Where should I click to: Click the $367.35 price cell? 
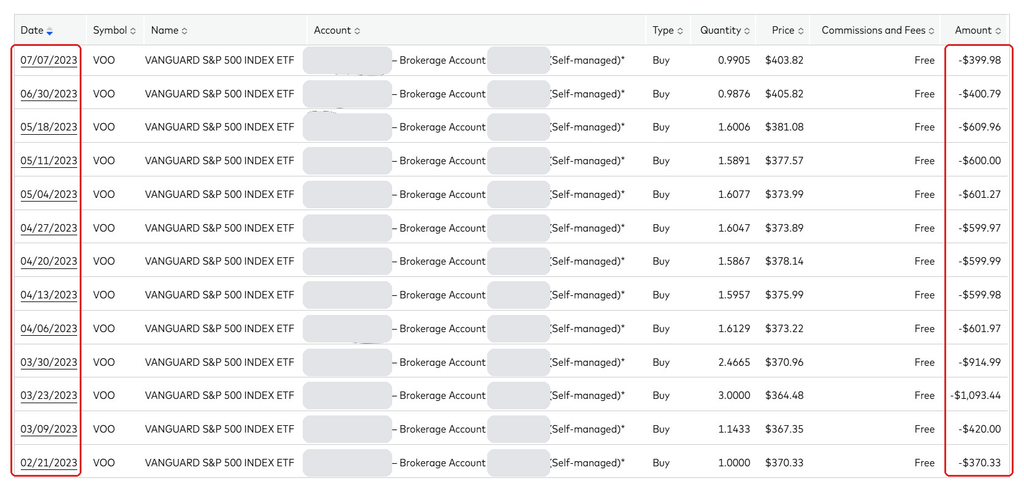(x=784, y=429)
